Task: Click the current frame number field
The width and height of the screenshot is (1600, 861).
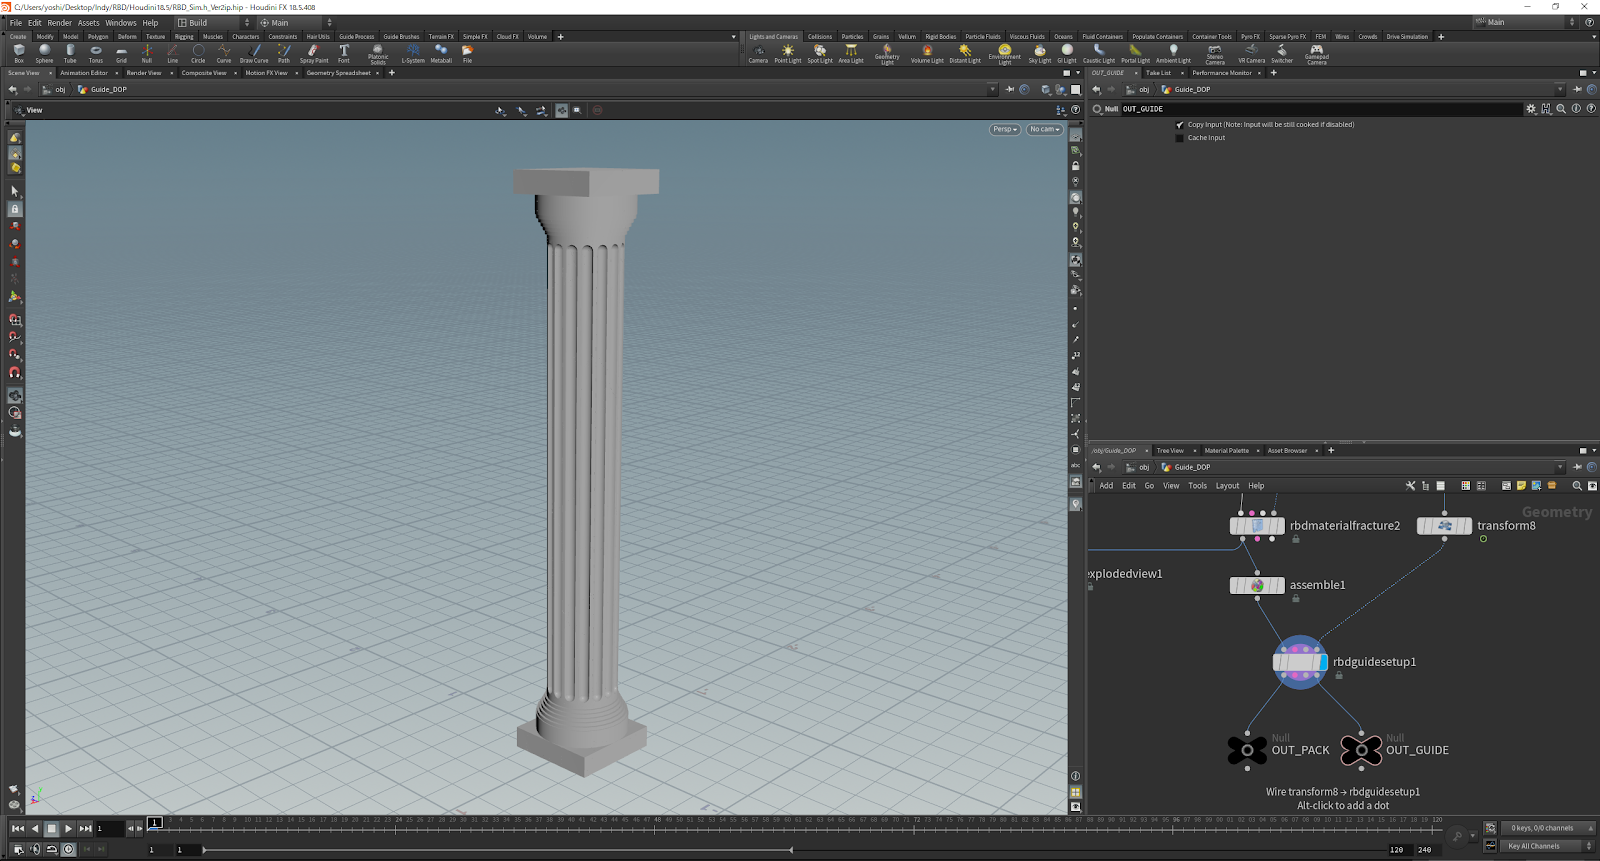Action: 110,828
